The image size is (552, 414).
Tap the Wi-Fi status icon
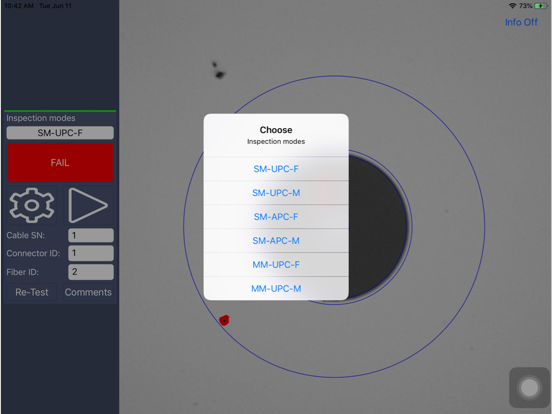[513, 6]
